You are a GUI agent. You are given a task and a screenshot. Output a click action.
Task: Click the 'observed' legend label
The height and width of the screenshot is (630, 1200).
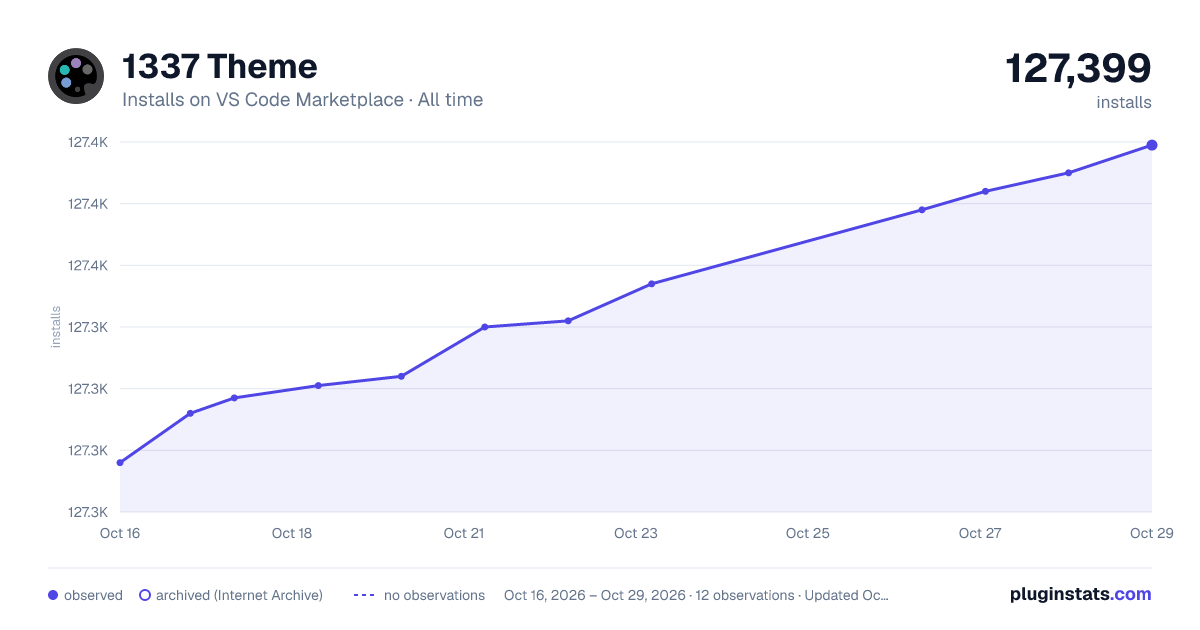coord(93,595)
